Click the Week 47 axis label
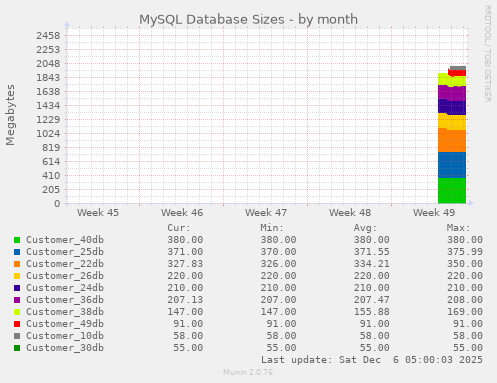This screenshot has height=383, width=497. pyautogui.click(x=266, y=213)
